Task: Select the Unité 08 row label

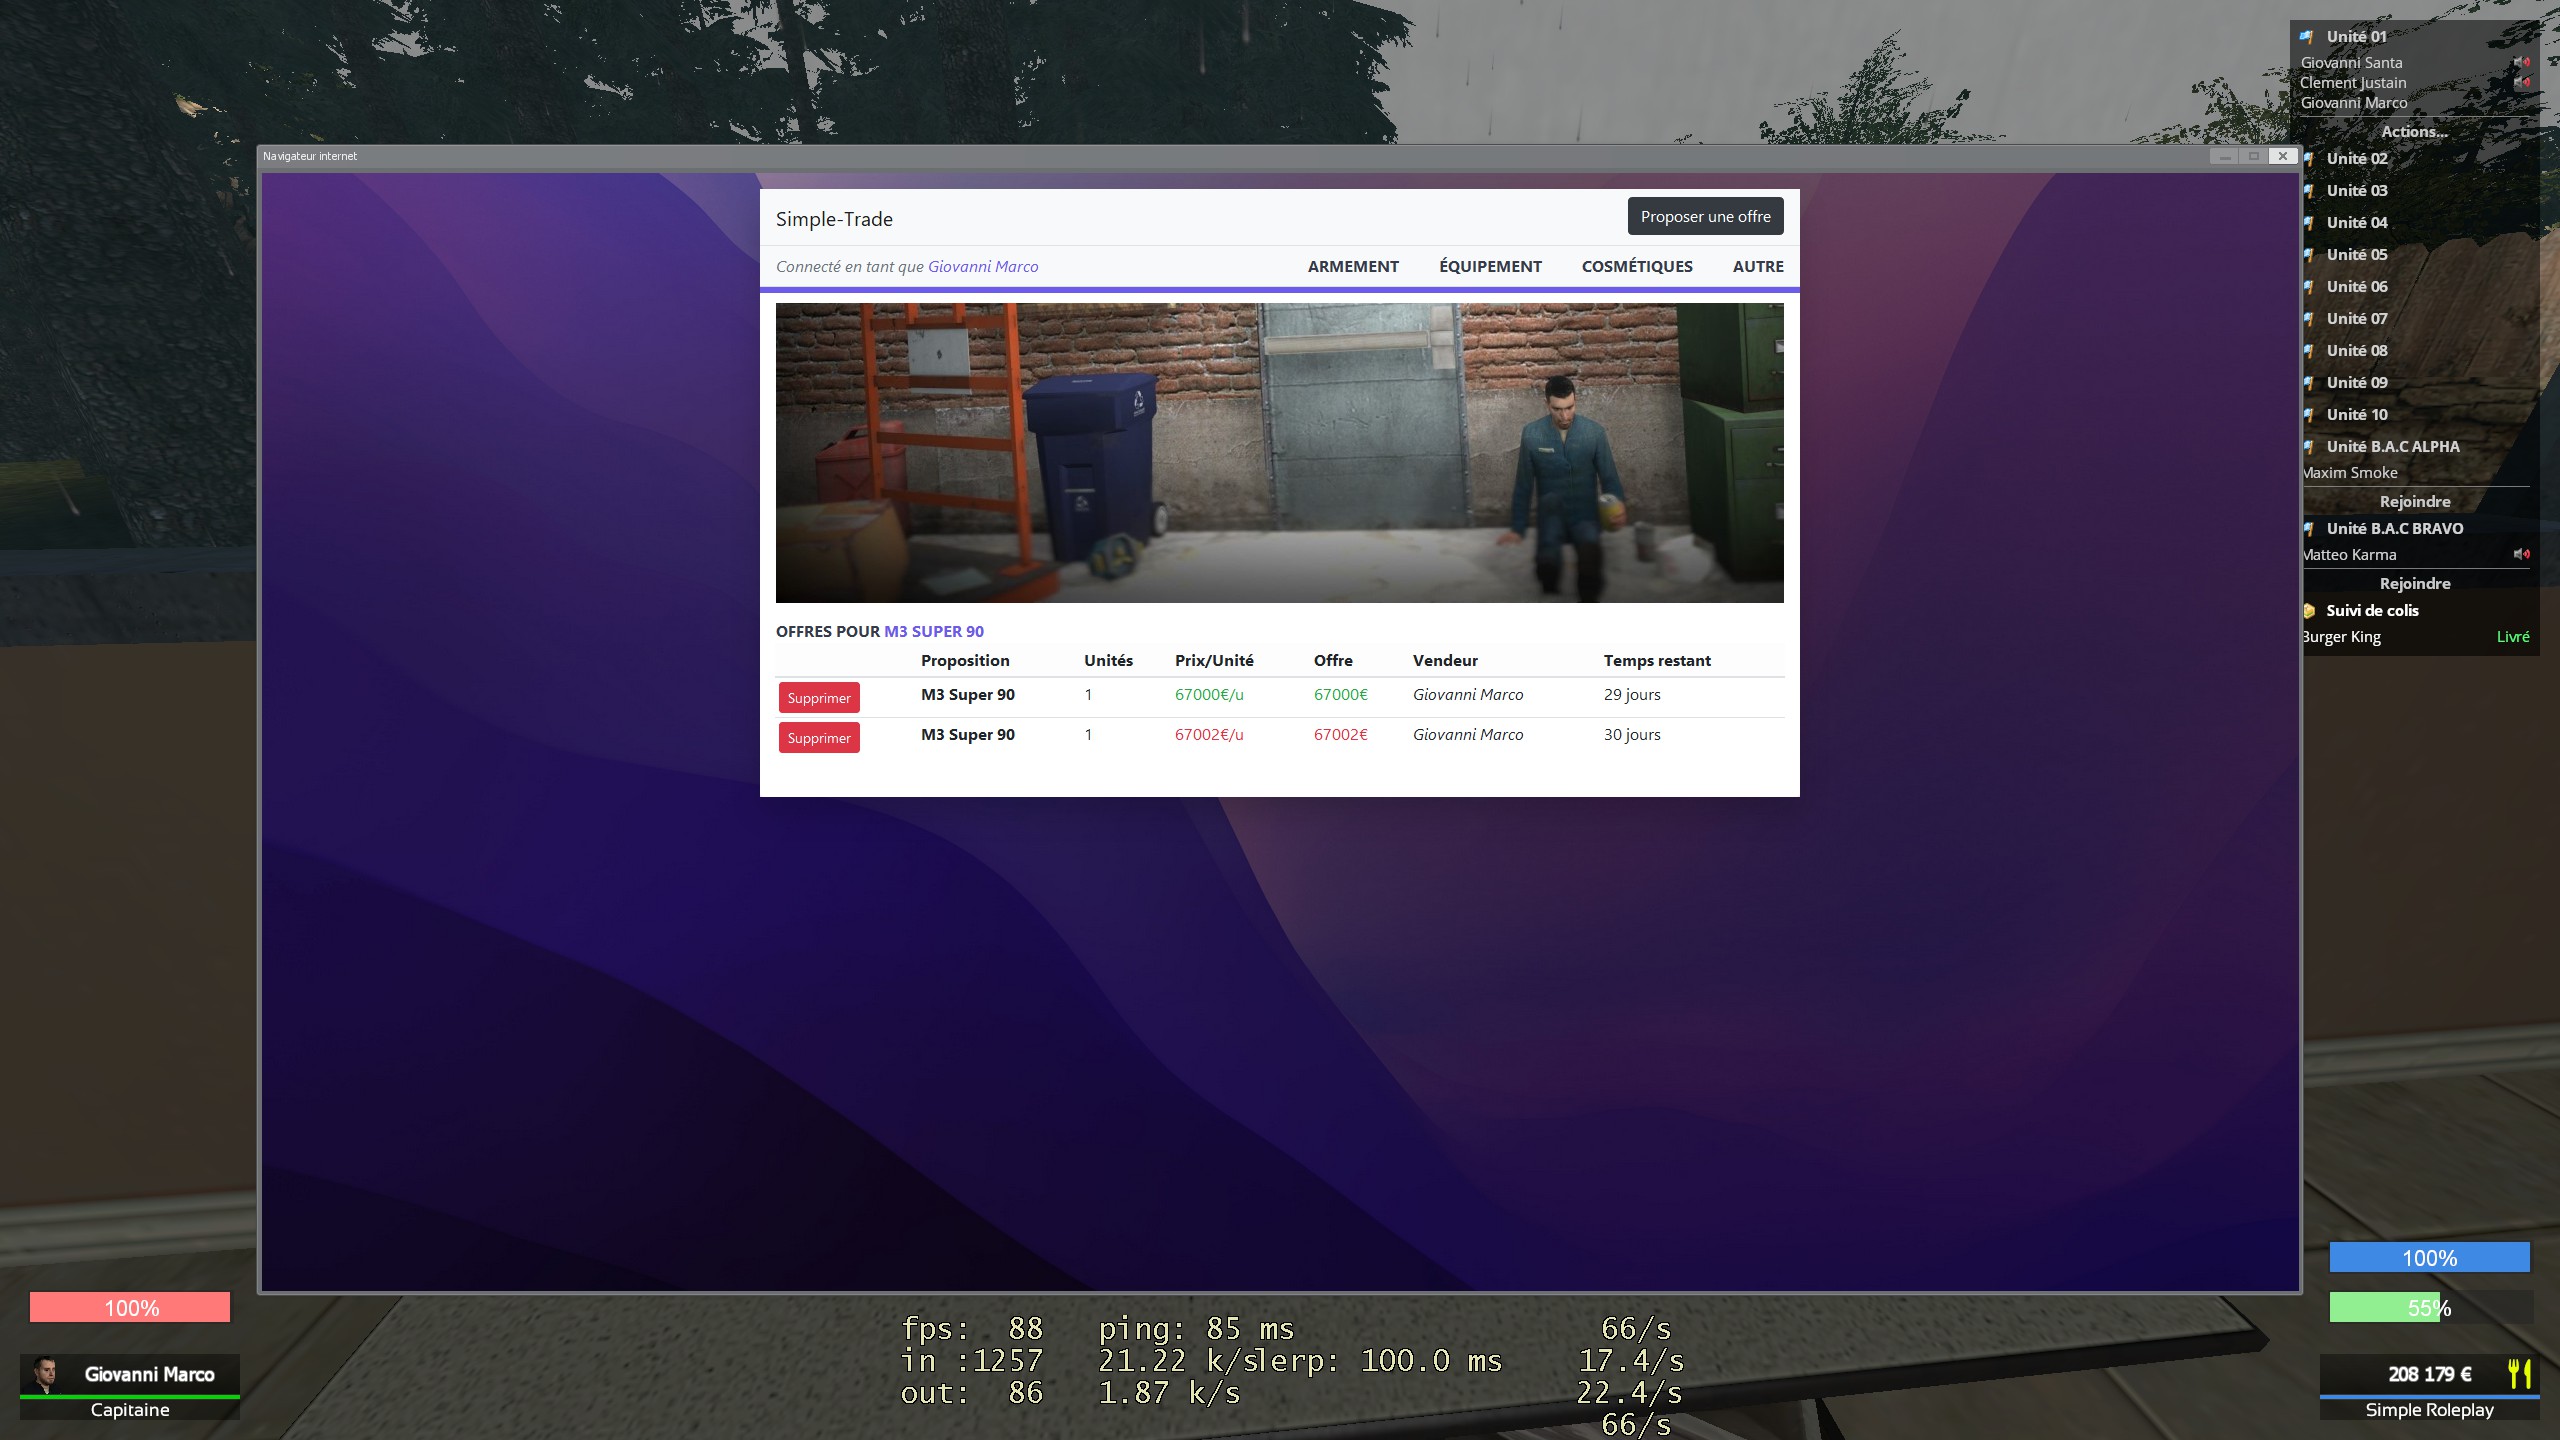Action: 2356,350
